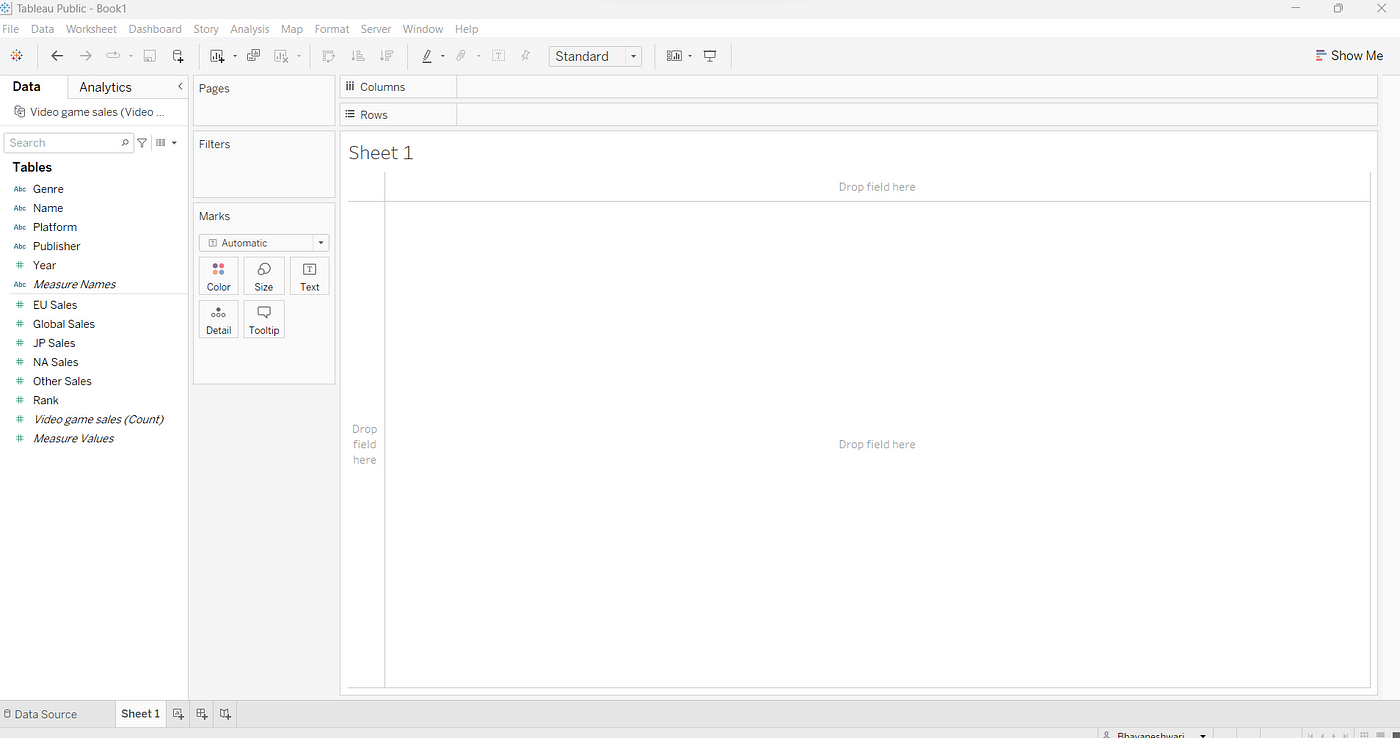Click the Show Me button

(1350, 56)
